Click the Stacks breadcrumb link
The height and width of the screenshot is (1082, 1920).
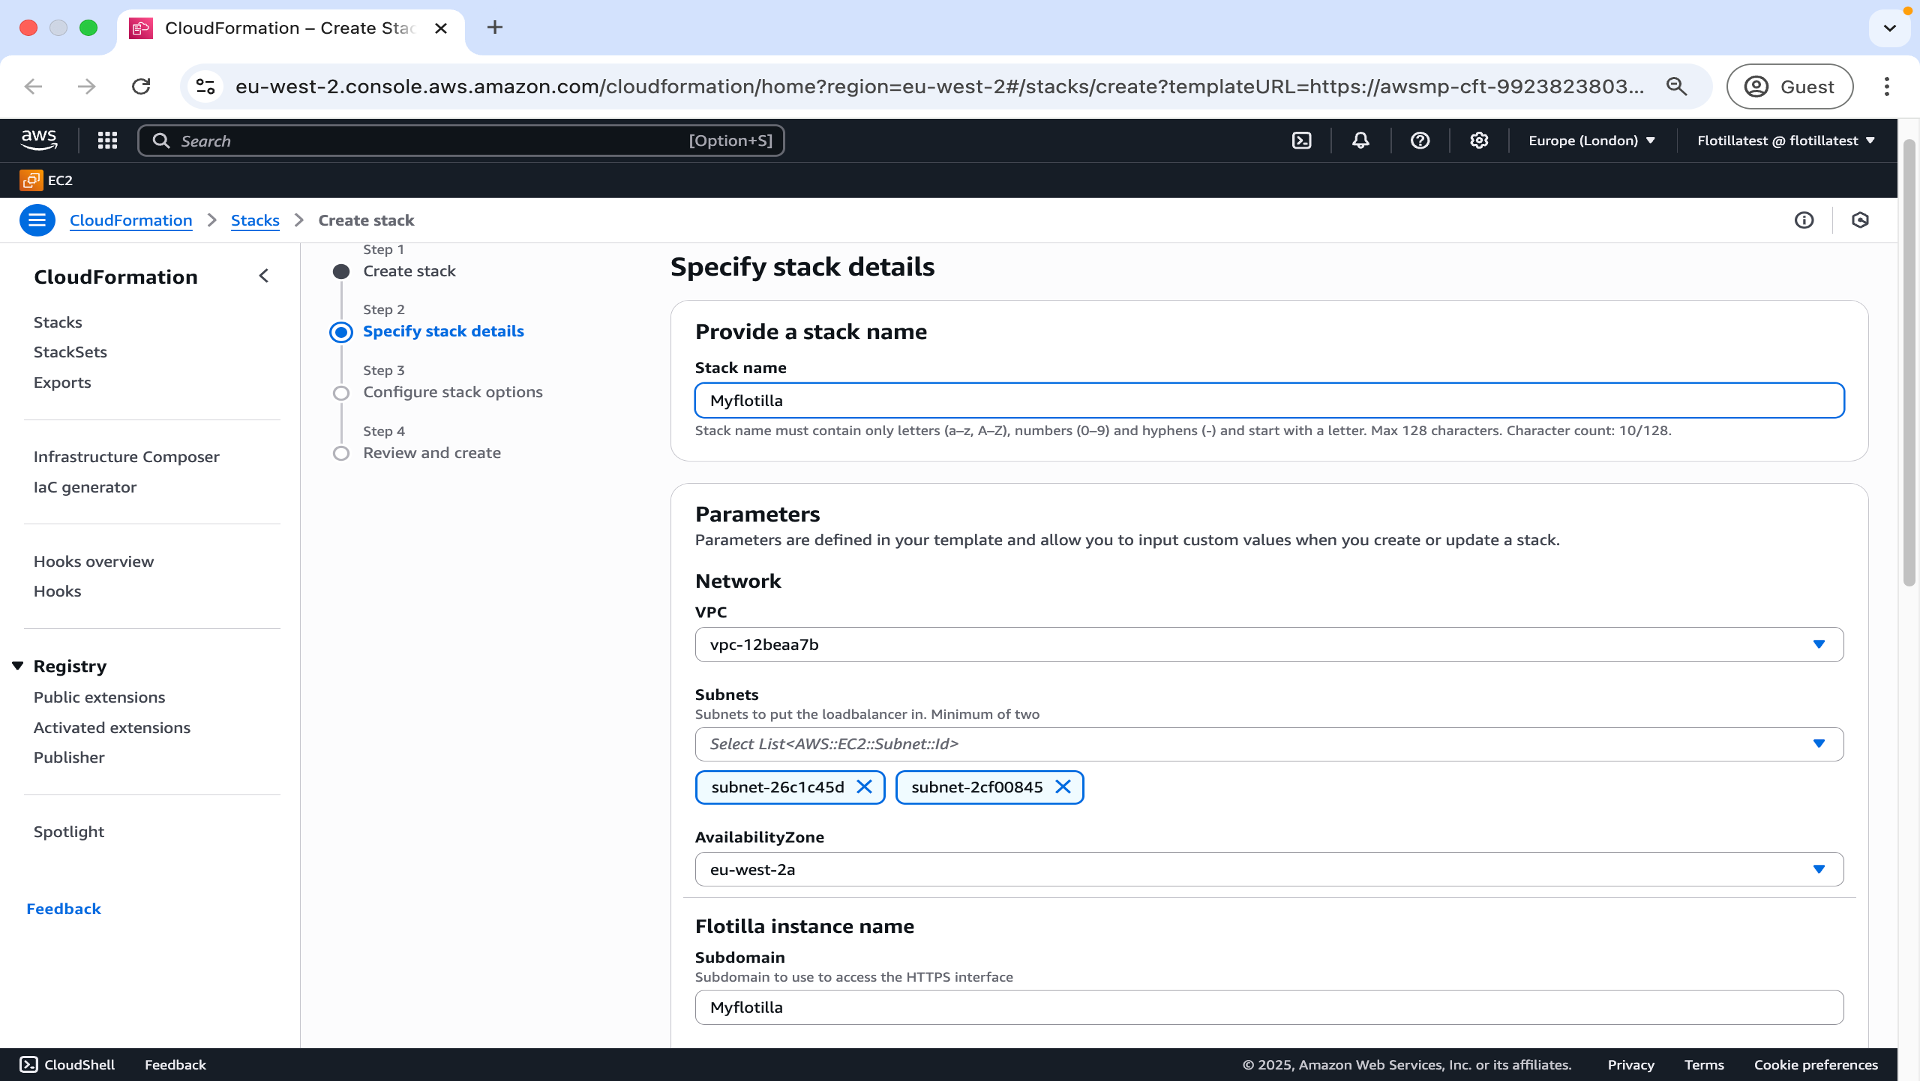pyautogui.click(x=255, y=220)
